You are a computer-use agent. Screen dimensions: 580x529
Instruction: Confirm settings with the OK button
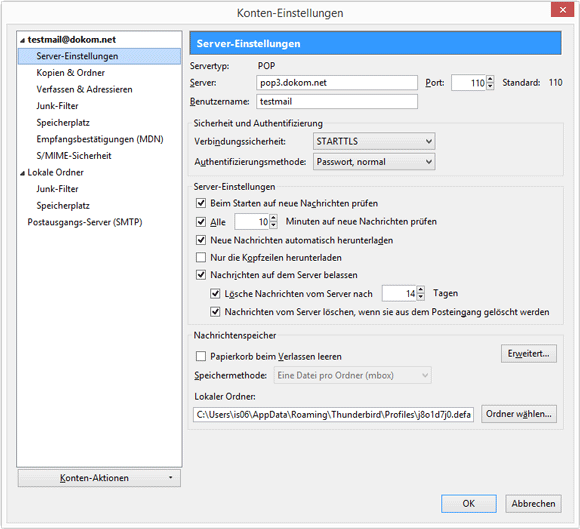click(x=469, y=503)
